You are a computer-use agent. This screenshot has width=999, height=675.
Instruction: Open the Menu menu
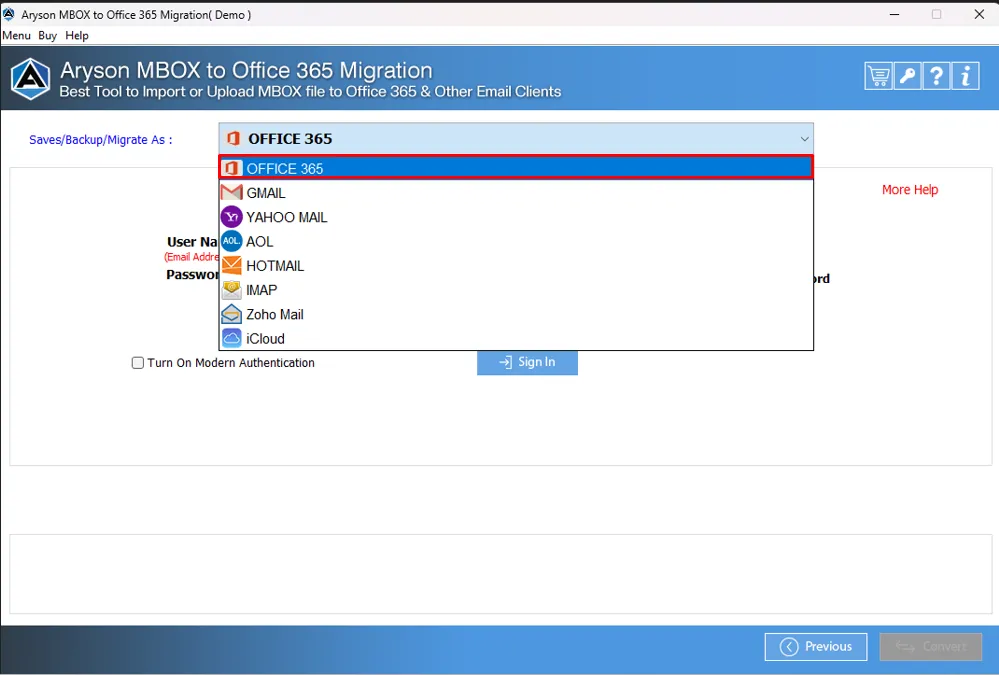17,36
